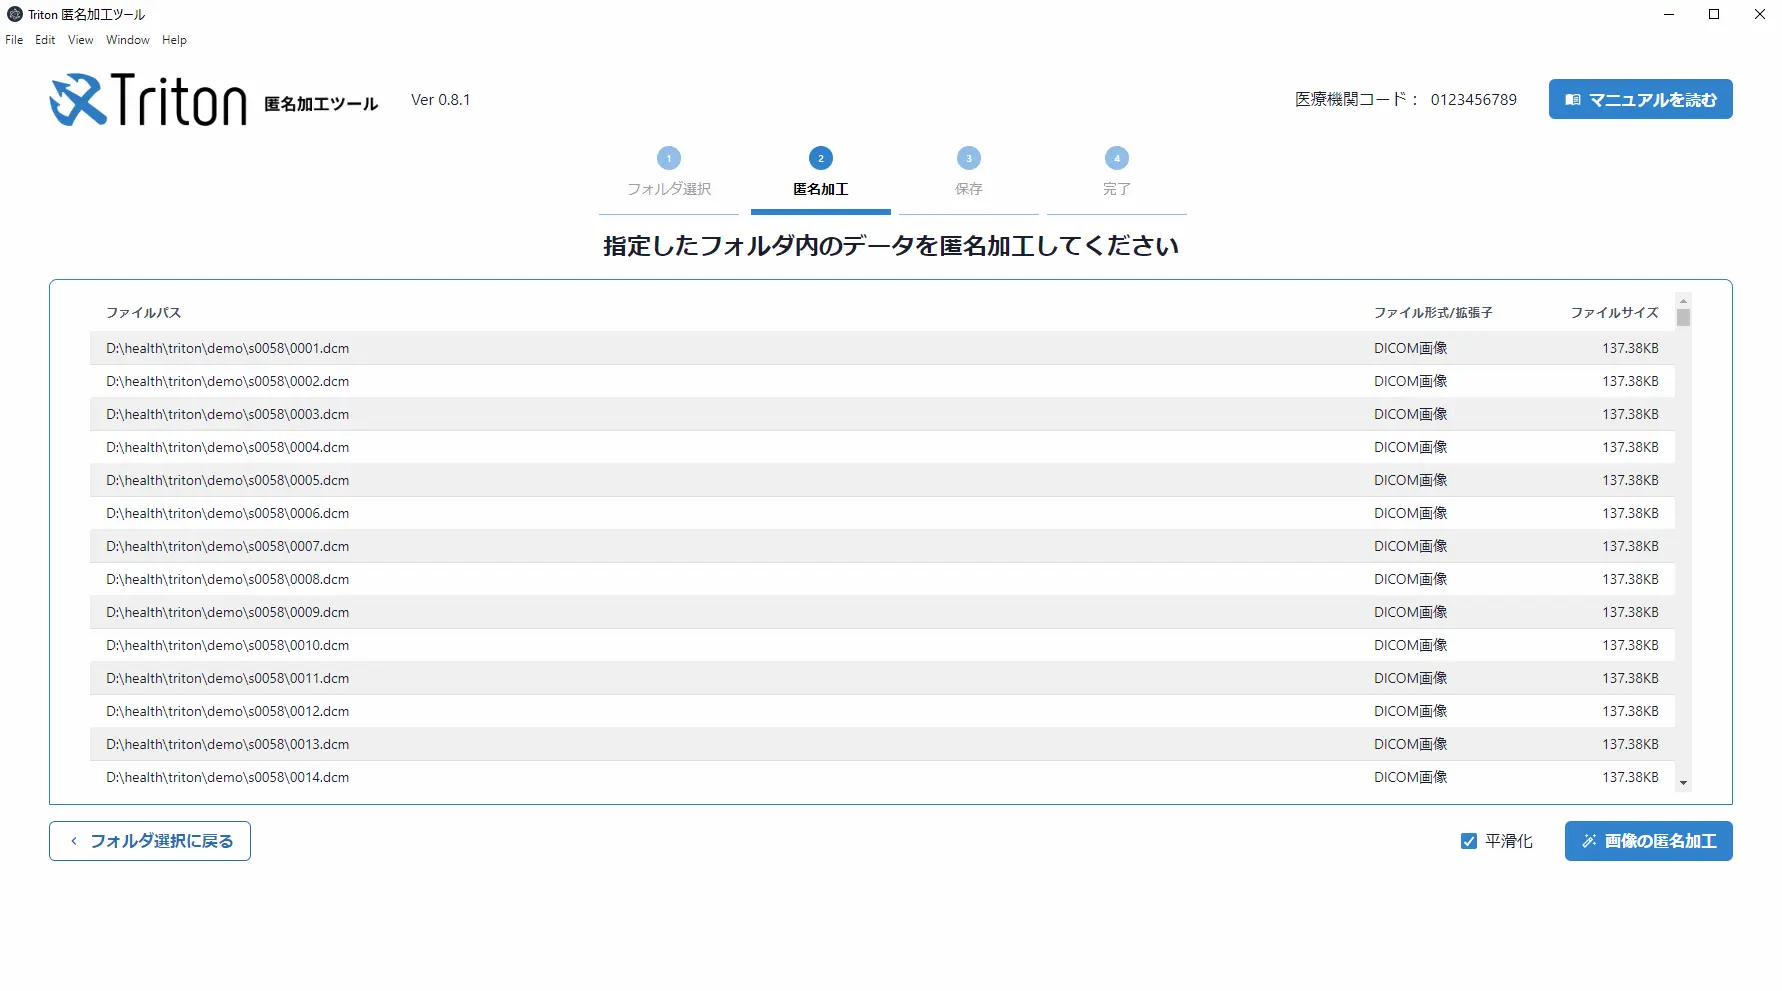Select the 0005.dcm file row

pos(228,480)
